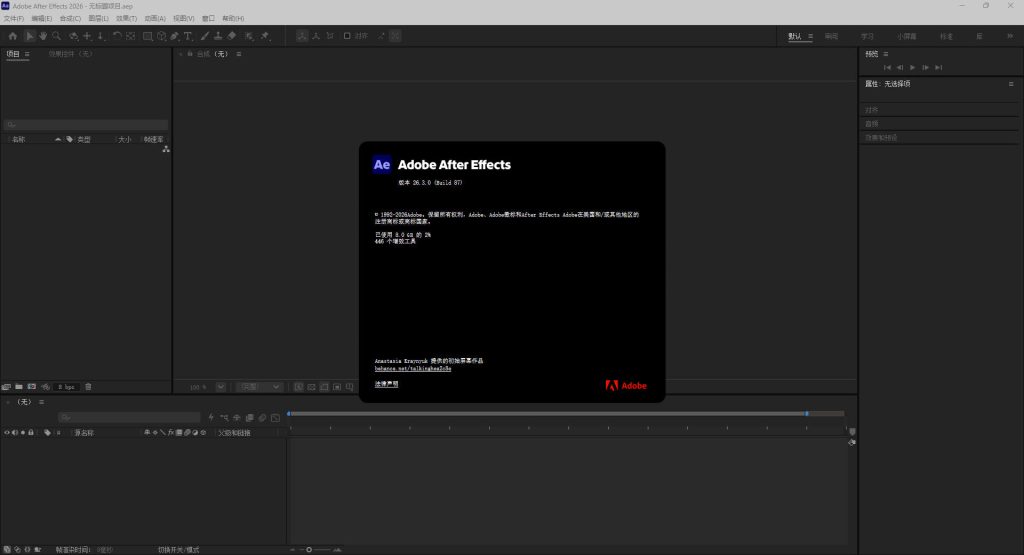Open the 项目 panel menu icon
Viewport: 1024px width, 555px height.
point(27,54)
